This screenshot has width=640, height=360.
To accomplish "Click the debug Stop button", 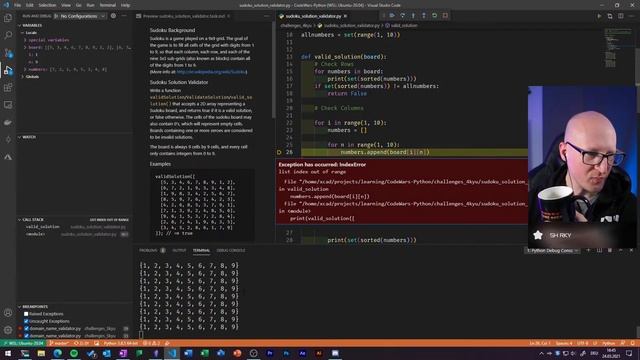I will point(445,16).
